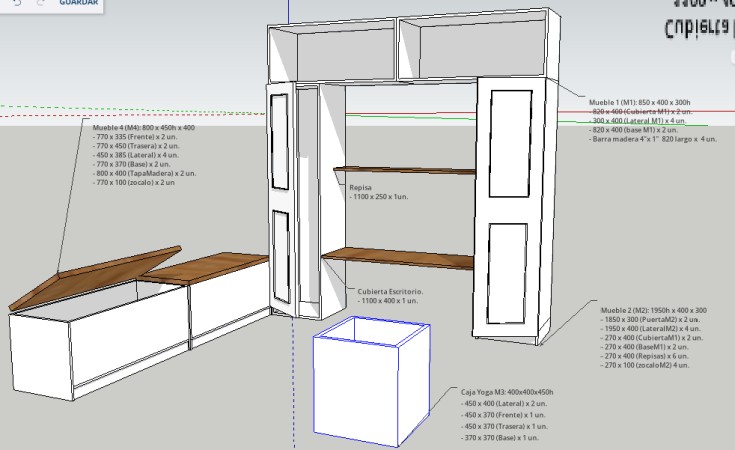Click the '450 x 370 (Trasera) x 1 un.' line

click(504, 427)
